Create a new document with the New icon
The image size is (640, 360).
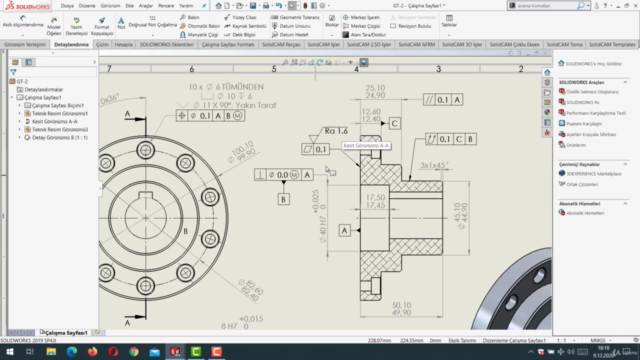[x=227, y=6]
